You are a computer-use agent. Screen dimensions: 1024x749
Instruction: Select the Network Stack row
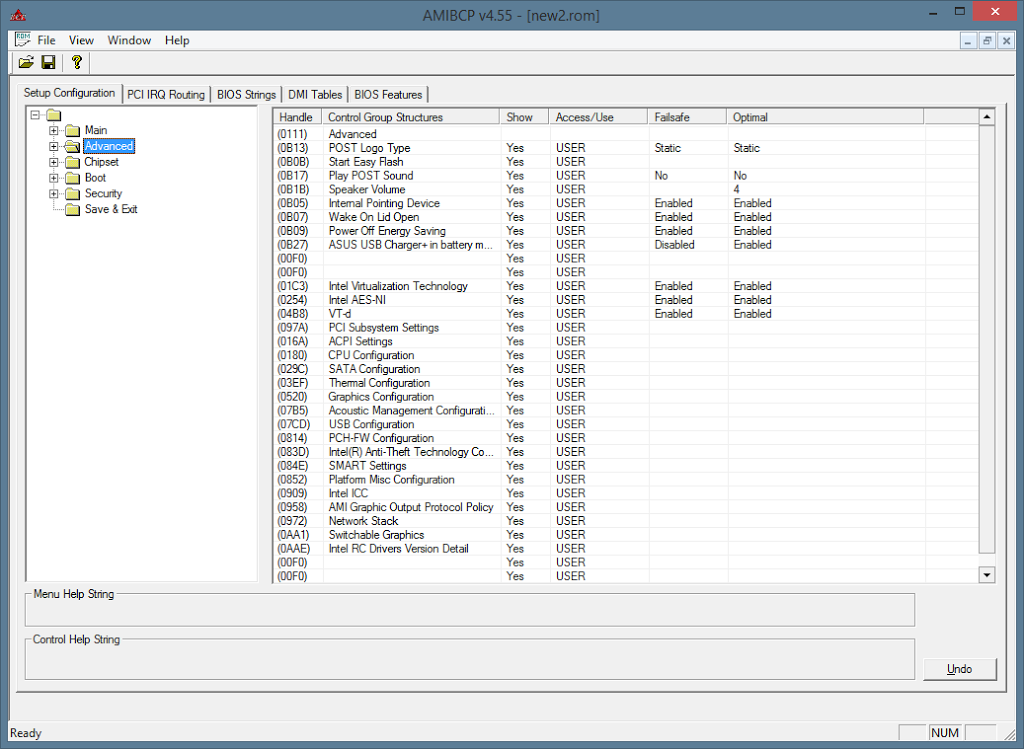(626, 520)
